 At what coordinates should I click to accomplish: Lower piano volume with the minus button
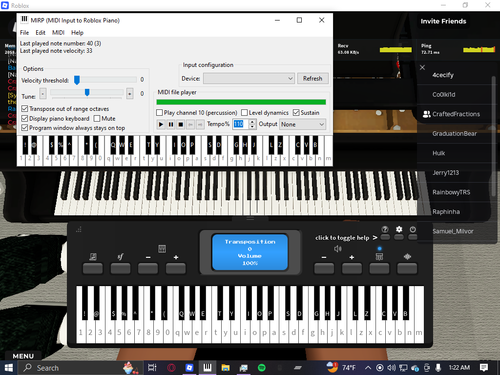pos(324,268)
